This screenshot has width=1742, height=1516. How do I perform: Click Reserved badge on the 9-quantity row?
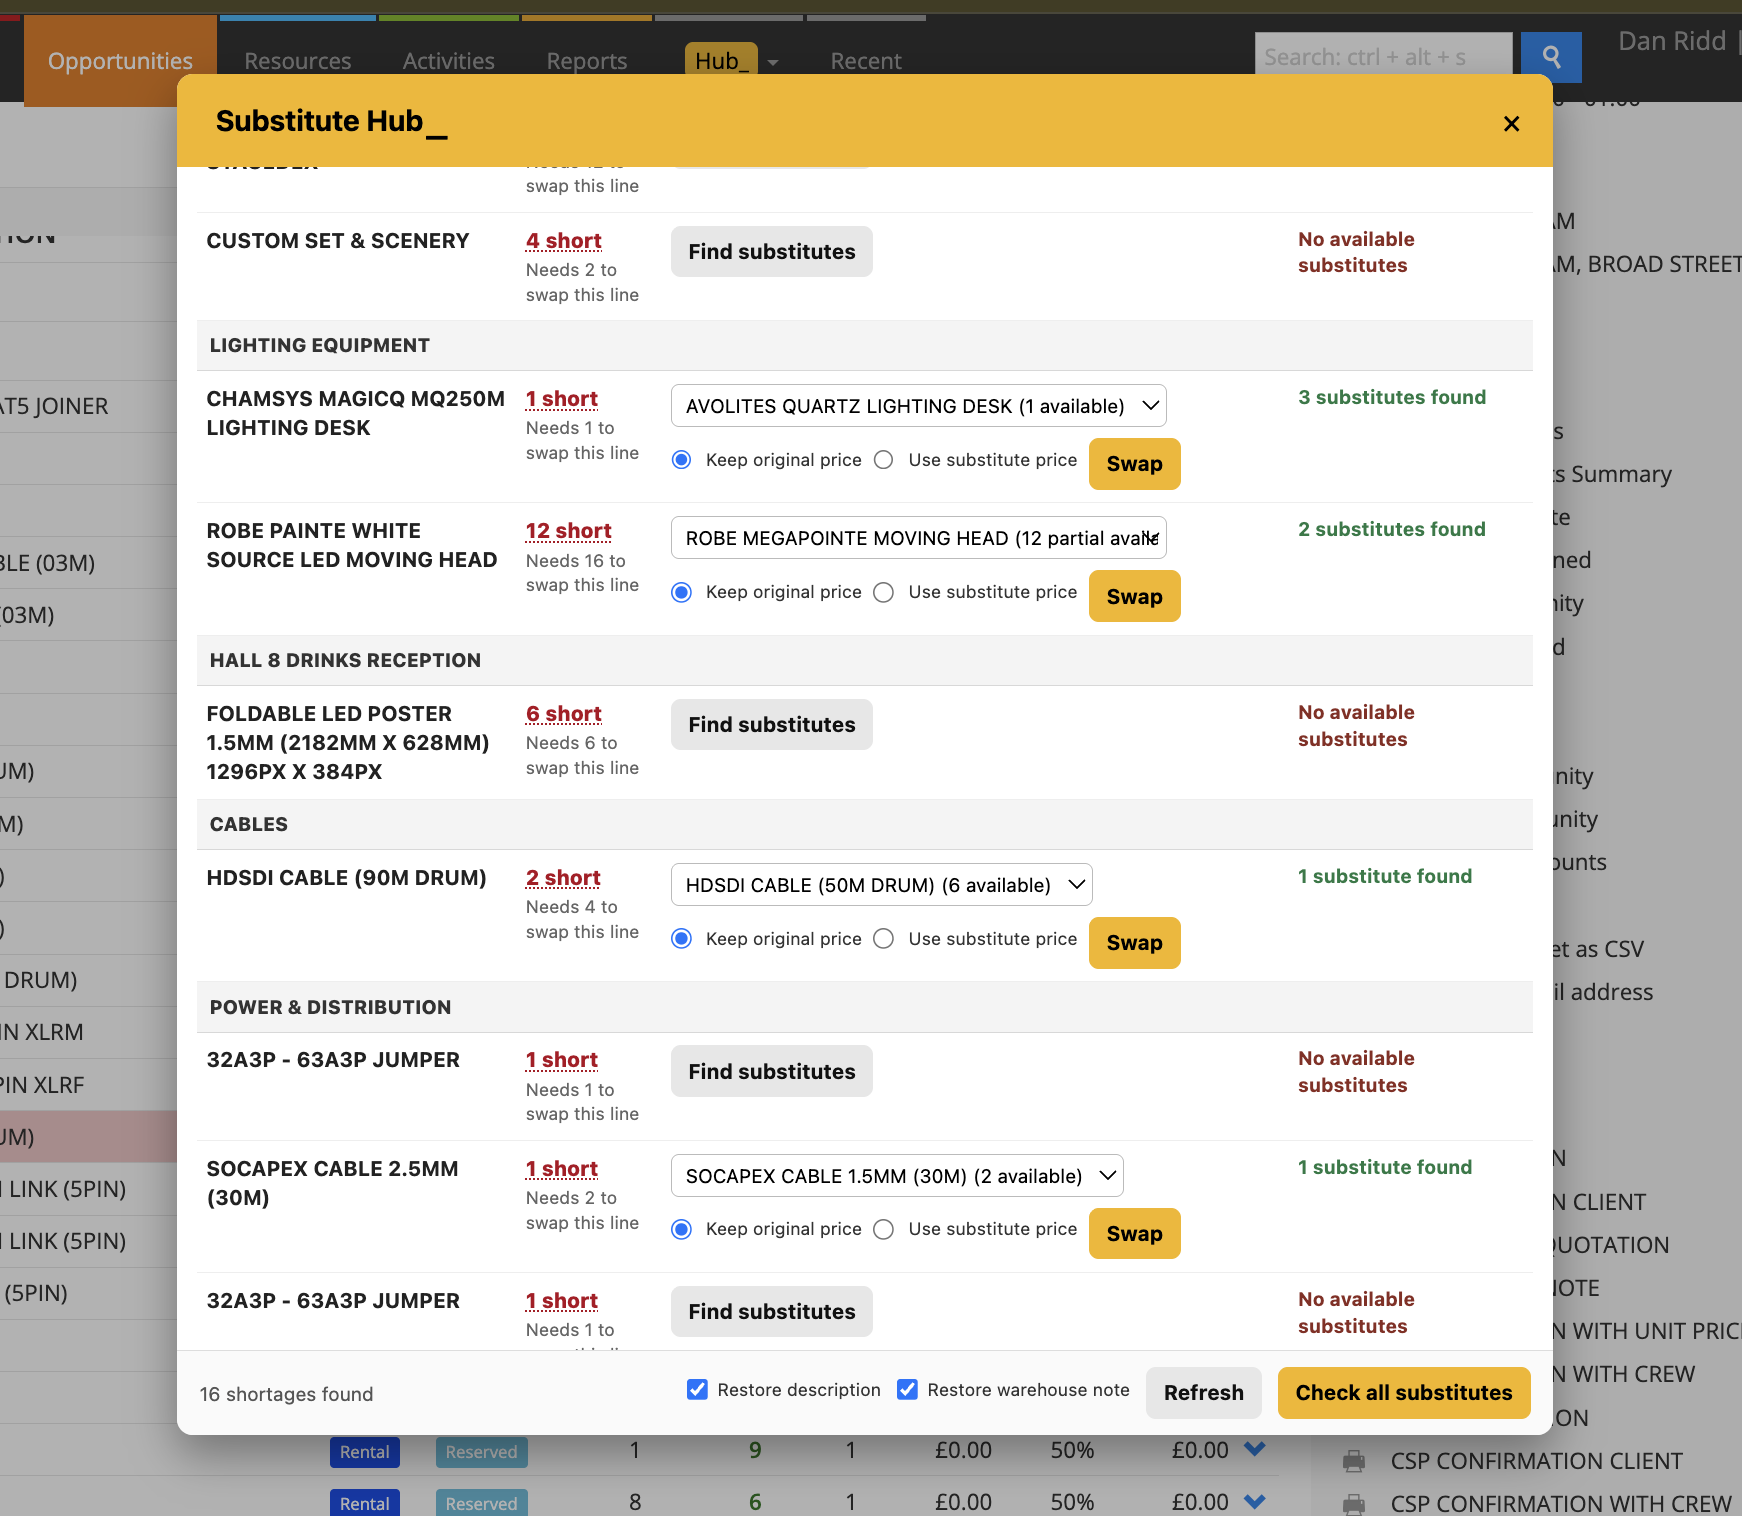pyautogui.click(x=482, y=1452)
